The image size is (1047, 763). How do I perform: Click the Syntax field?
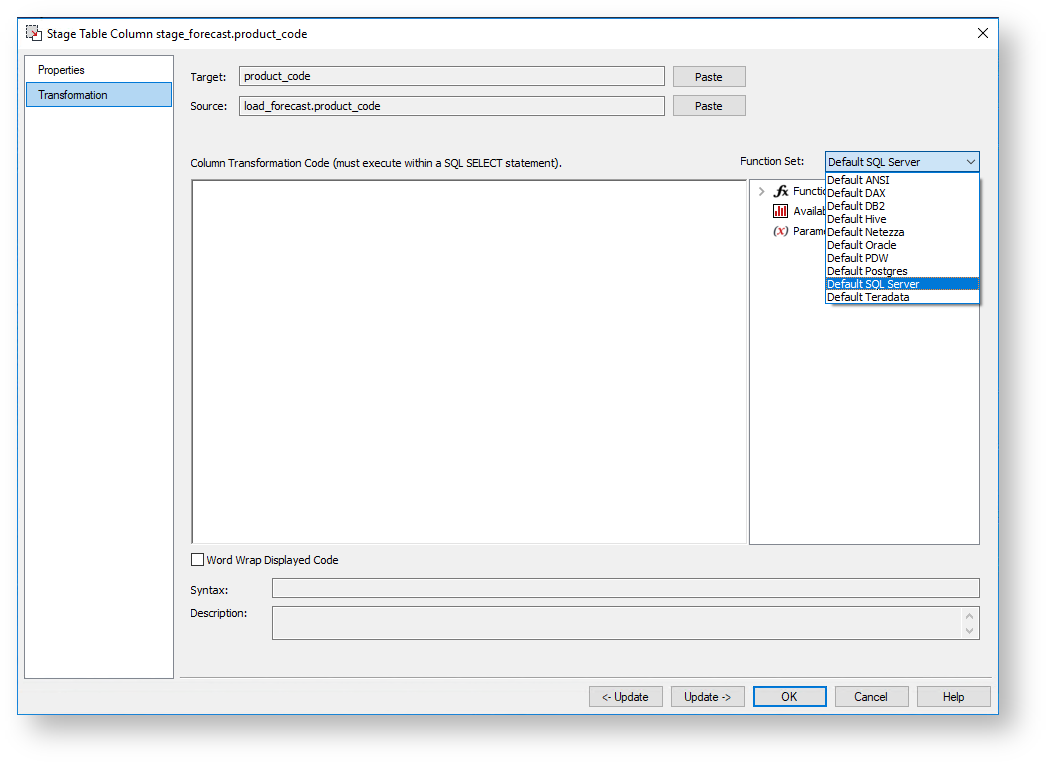pos(625,588)
